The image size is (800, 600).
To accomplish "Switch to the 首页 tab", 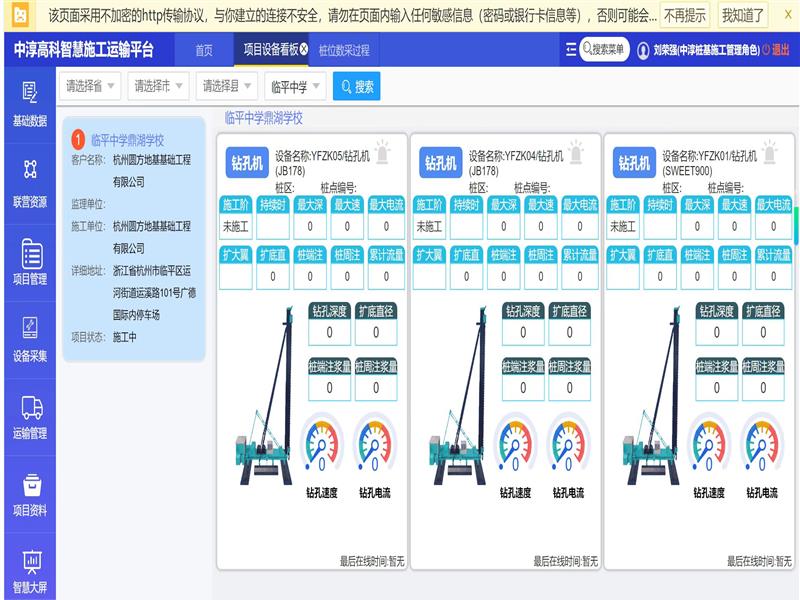I will pos(204,50).
